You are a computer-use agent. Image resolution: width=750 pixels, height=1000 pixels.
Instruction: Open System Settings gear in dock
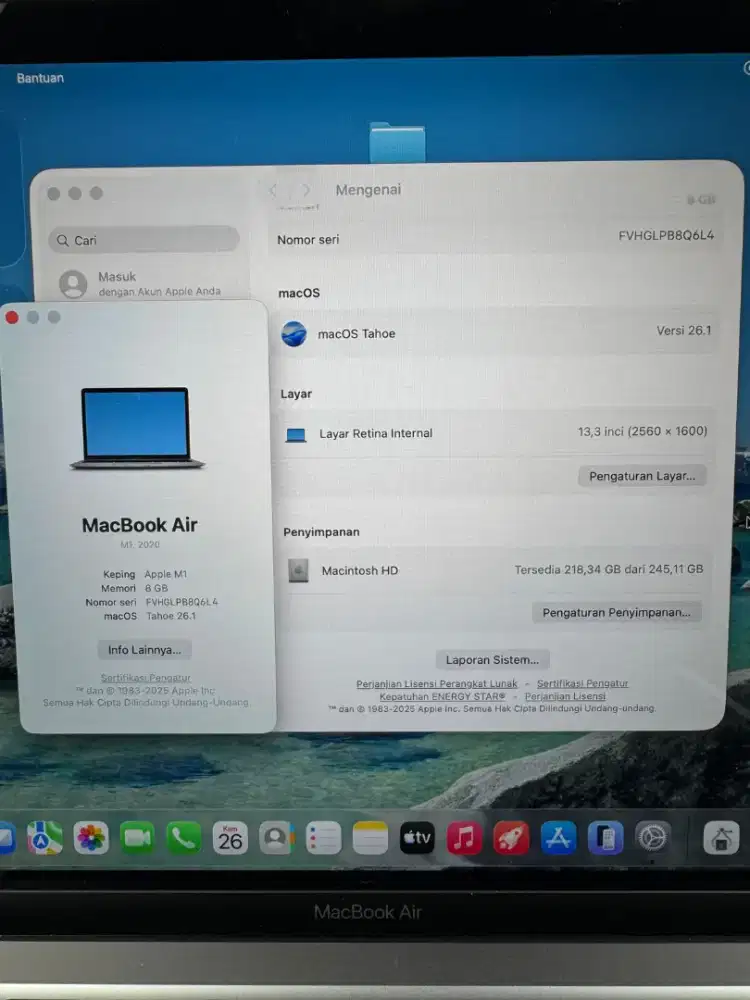[652, 837]
